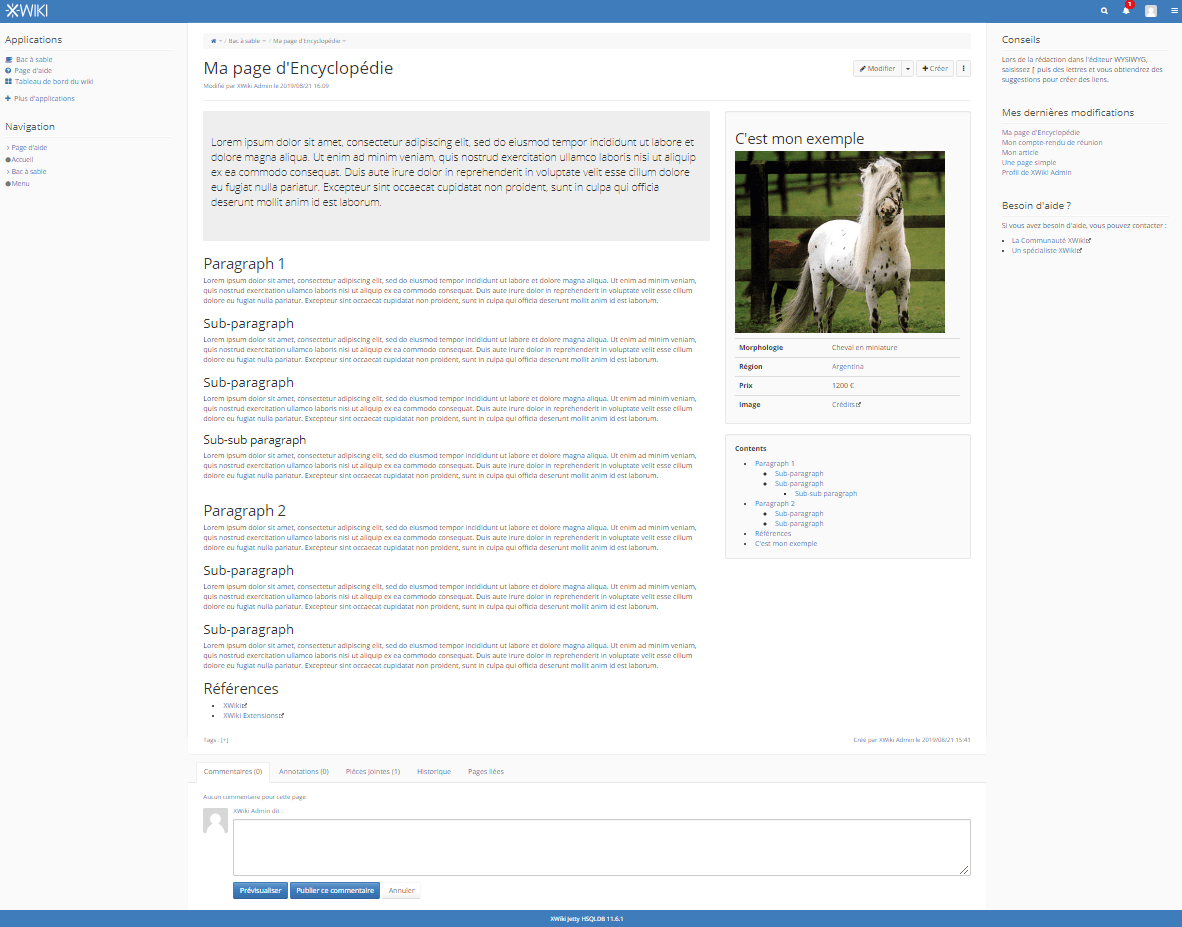
Task: Expand the Bac à sable breadcrumb caret
Action: click(x=264, y=41)
